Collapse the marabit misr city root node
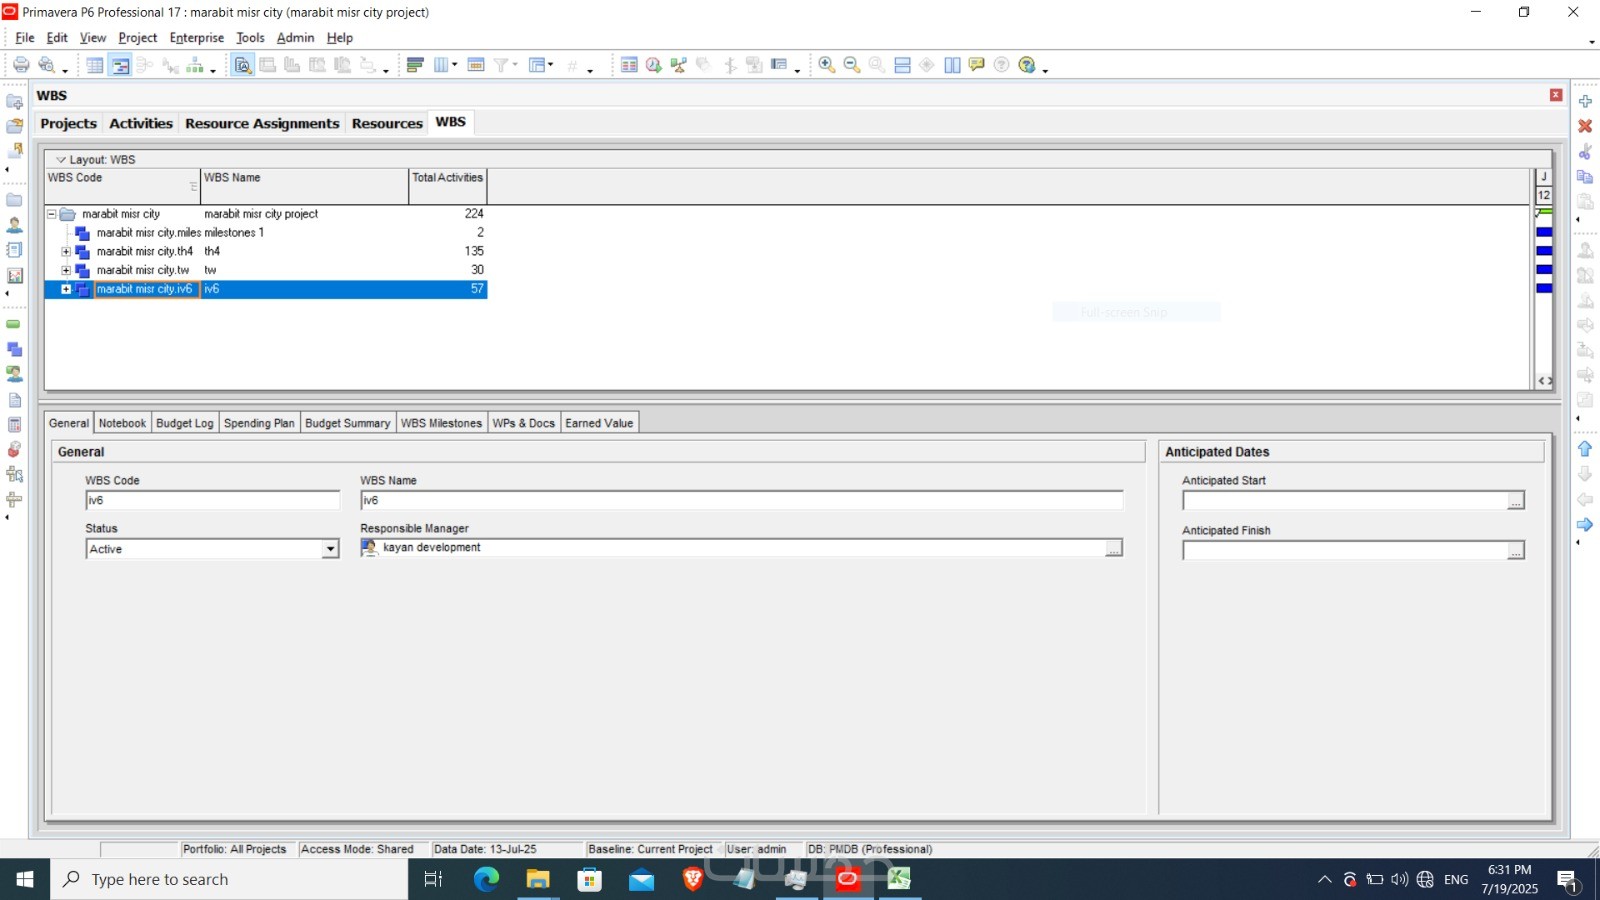1600x900 pixels. pyautogui.click(x=52, y=214)
